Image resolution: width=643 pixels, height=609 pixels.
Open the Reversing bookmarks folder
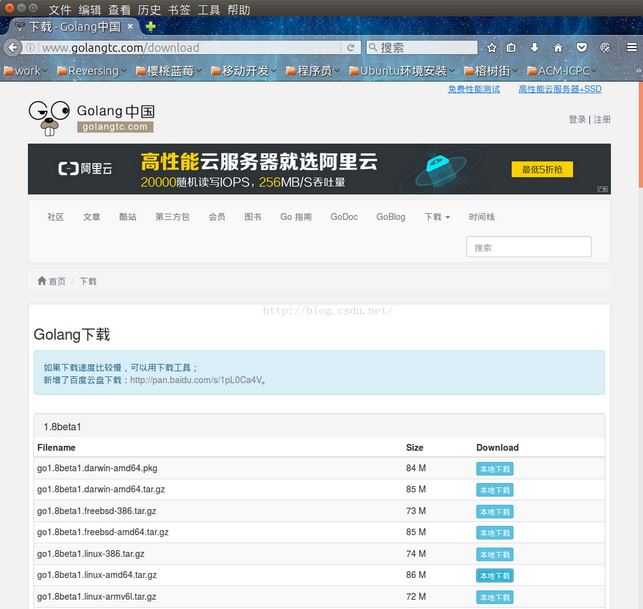coord(91,71)
